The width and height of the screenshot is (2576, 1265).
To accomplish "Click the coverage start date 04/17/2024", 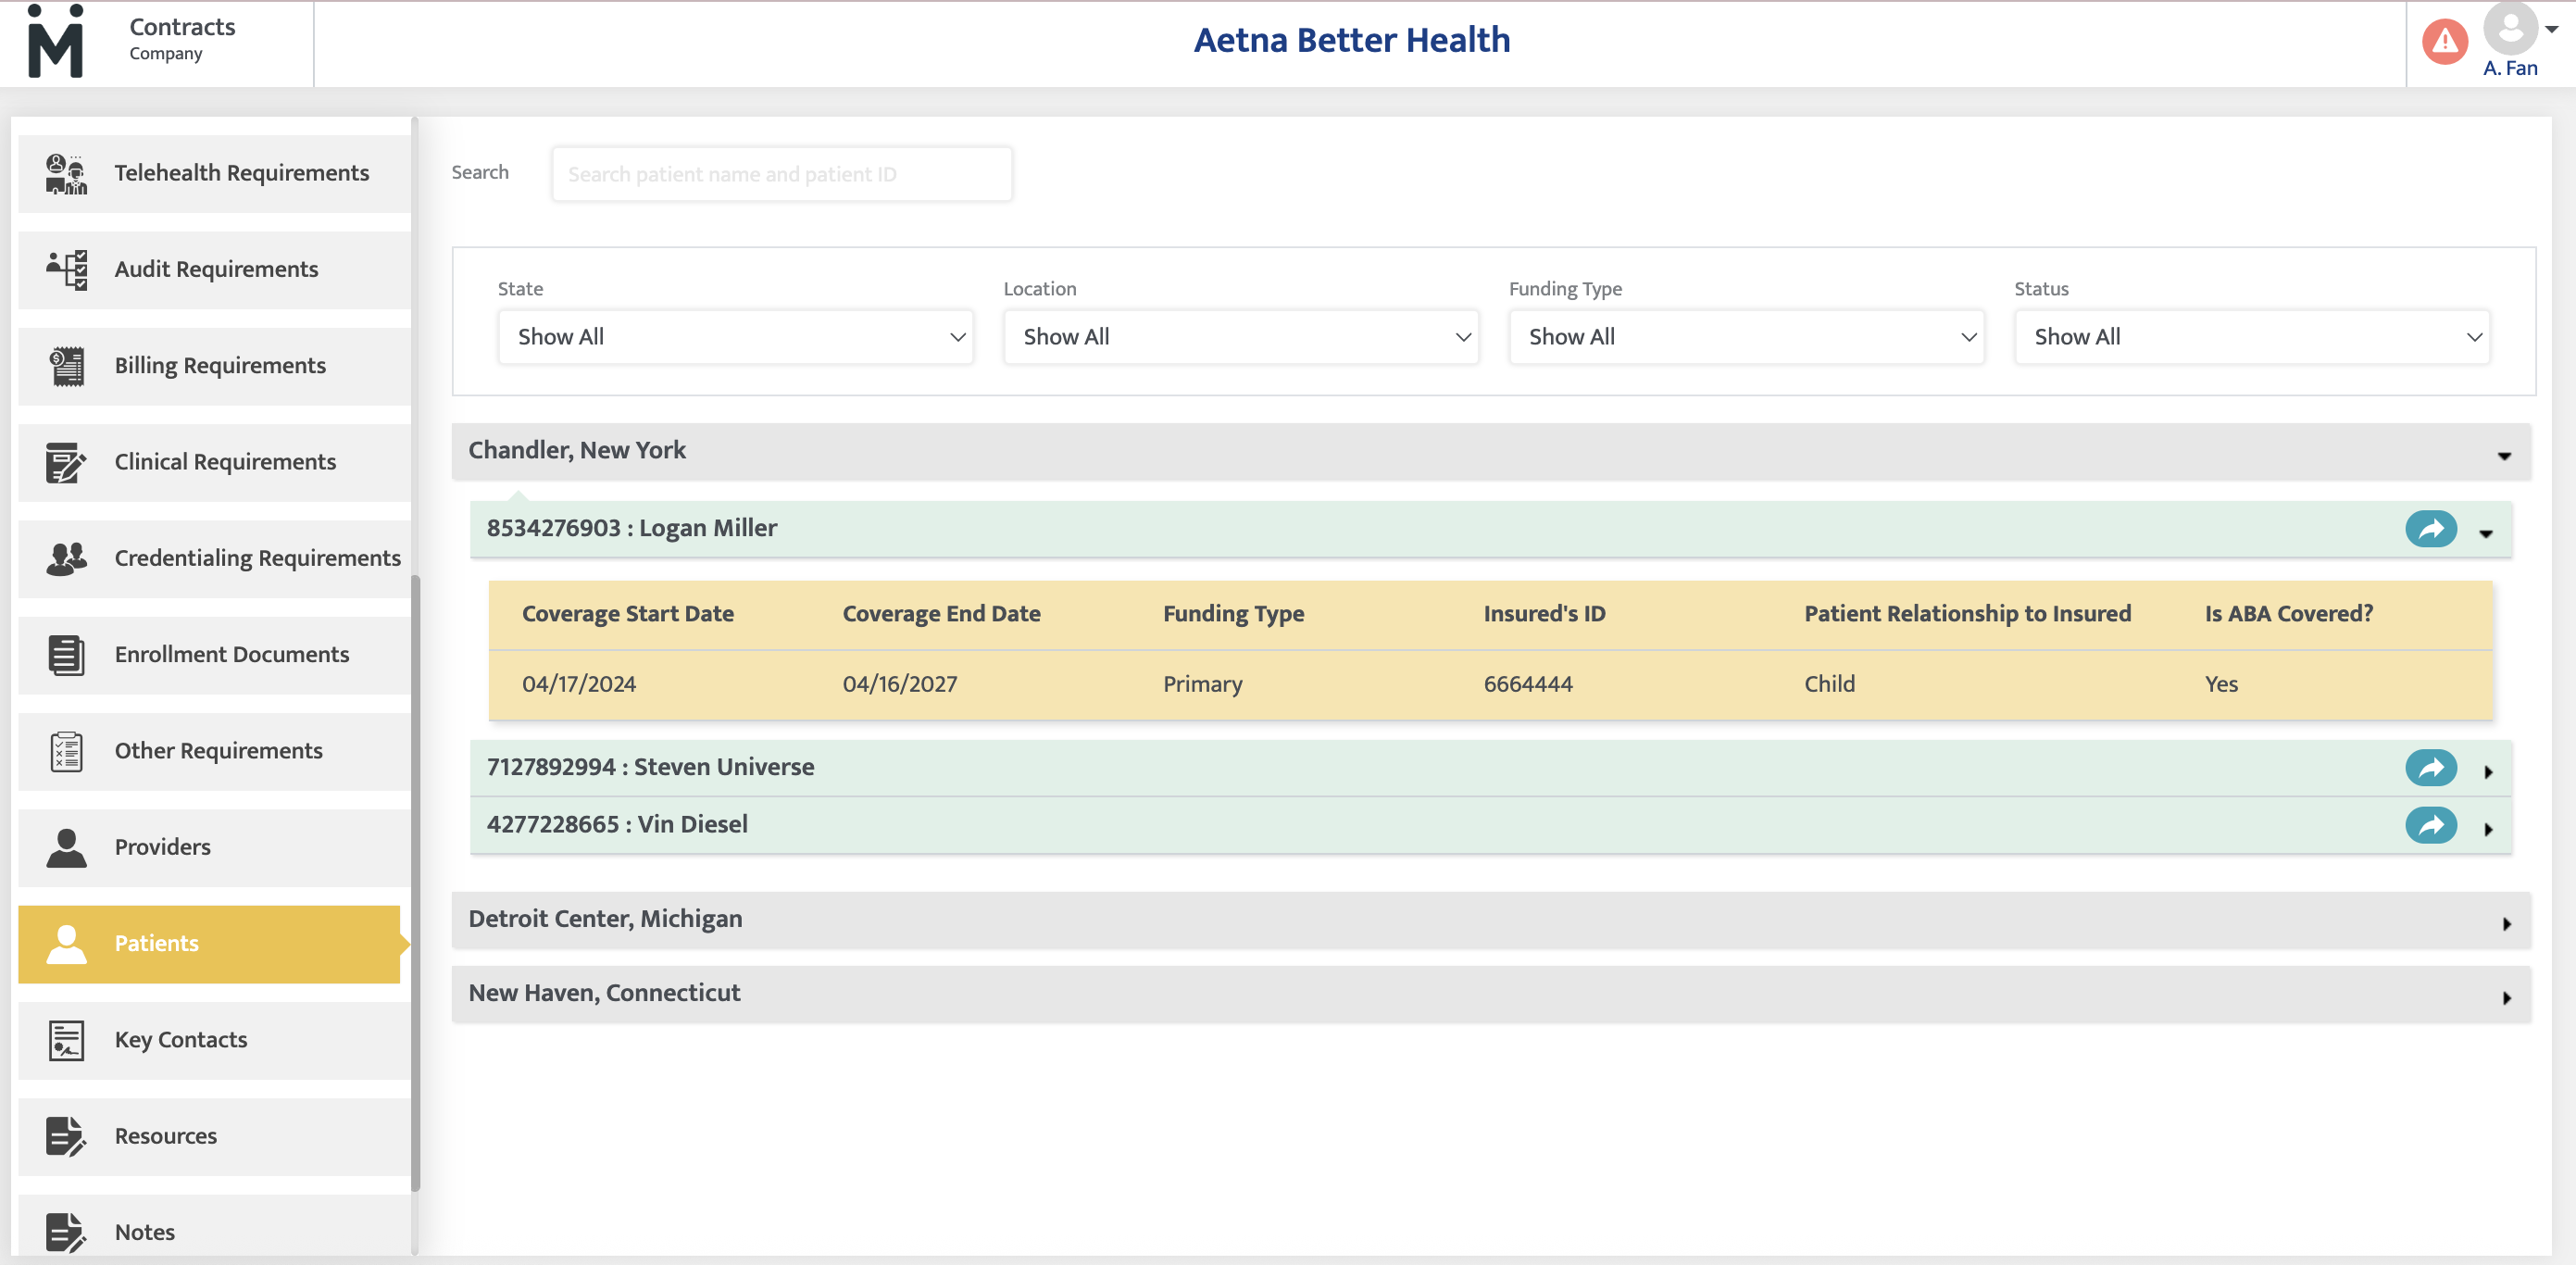I will coord(579,684).
